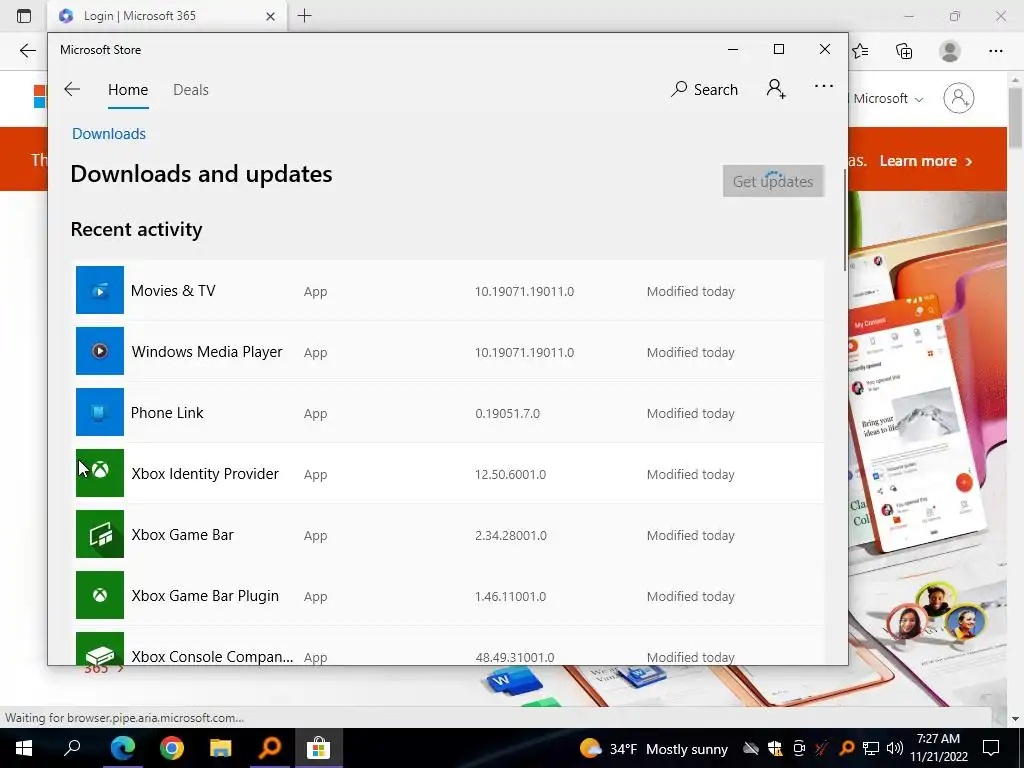Click version 0.19051.7.0 of Phone Link
Image resolution: width=1024 pixels, height=768 pixels.
507,413
